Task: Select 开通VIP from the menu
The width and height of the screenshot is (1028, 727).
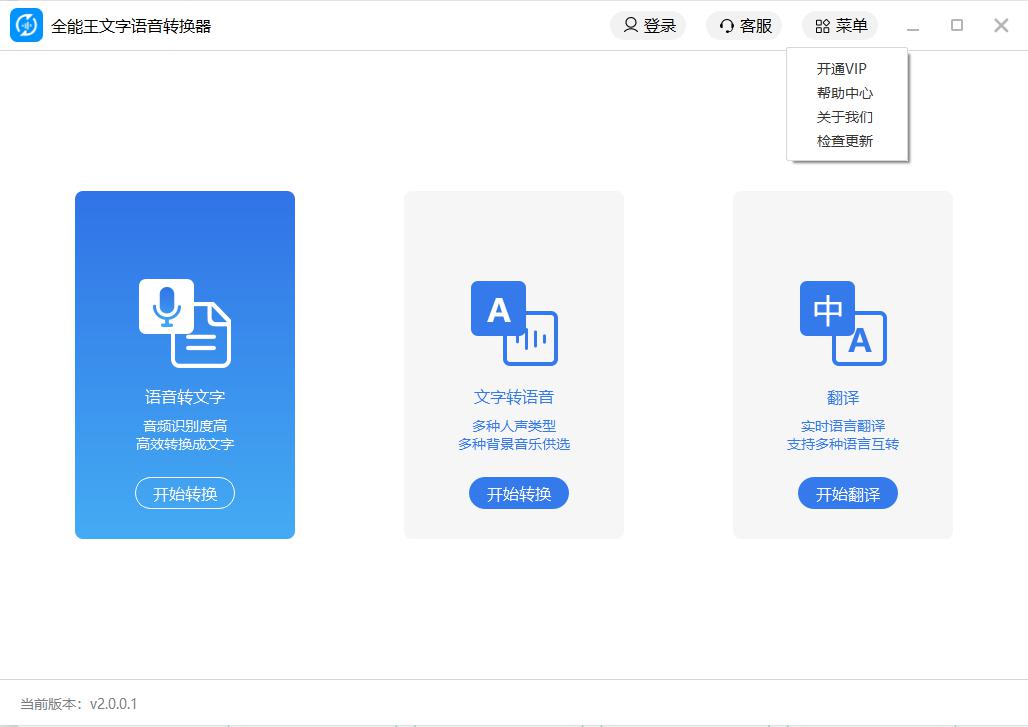Action: tap(842, 69)
